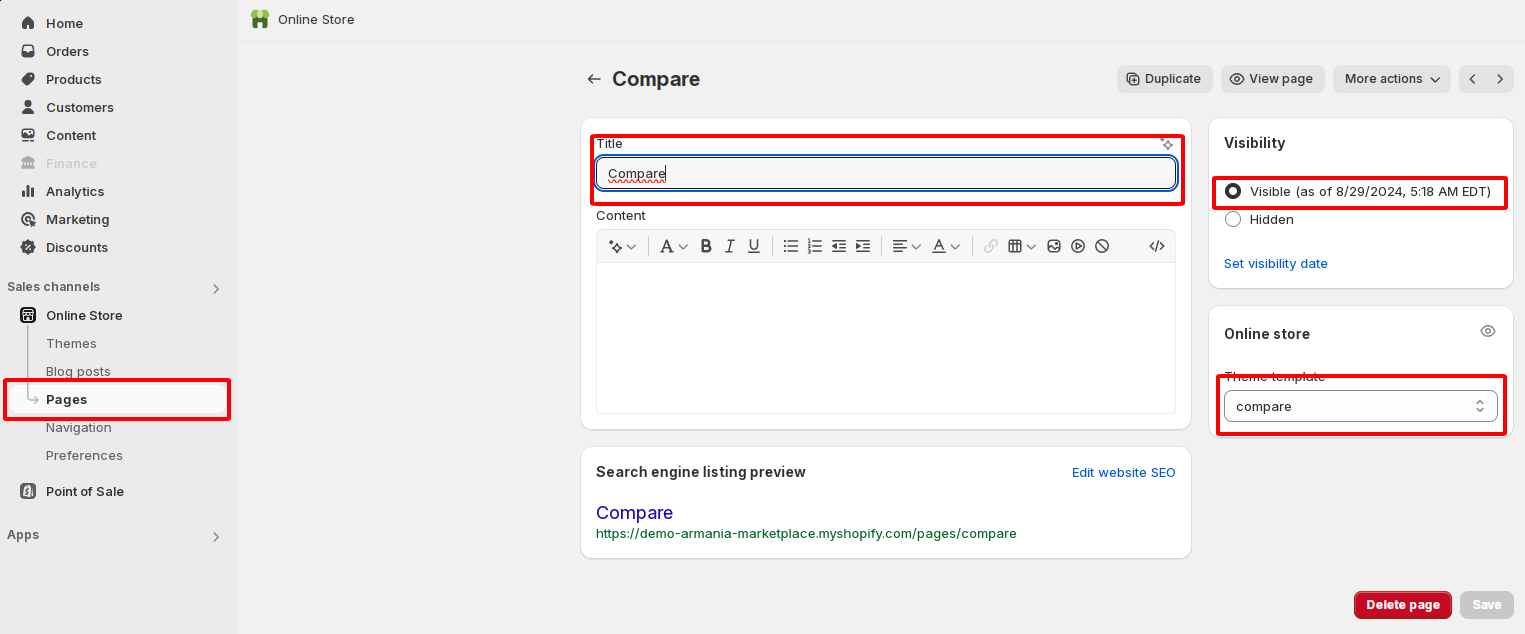Open Navigation under Online Store

78,427
